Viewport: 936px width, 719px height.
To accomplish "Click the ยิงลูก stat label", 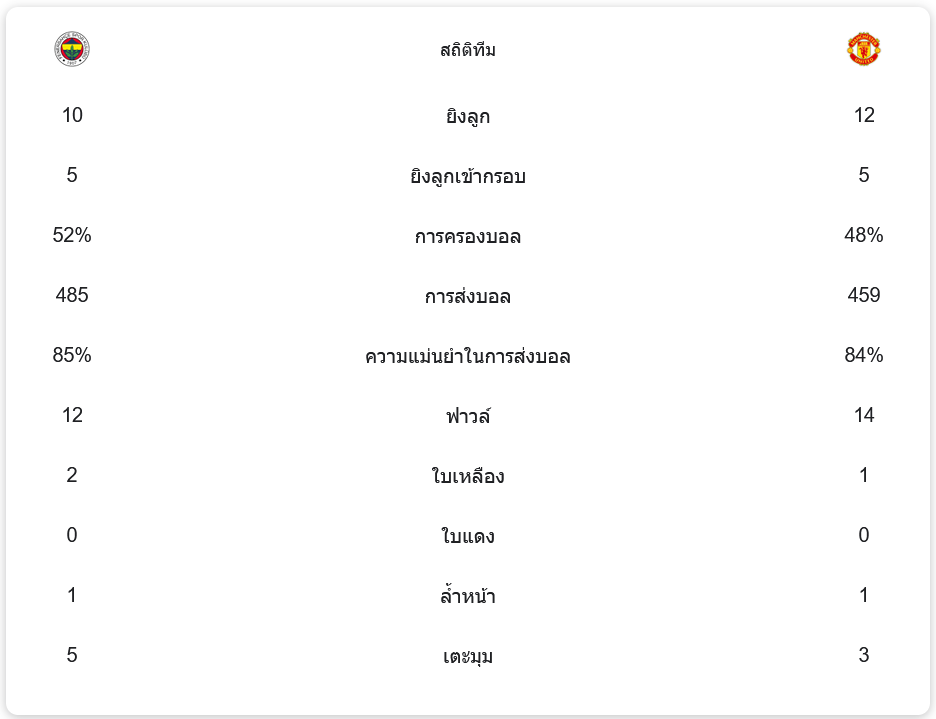I will (468, 117).
